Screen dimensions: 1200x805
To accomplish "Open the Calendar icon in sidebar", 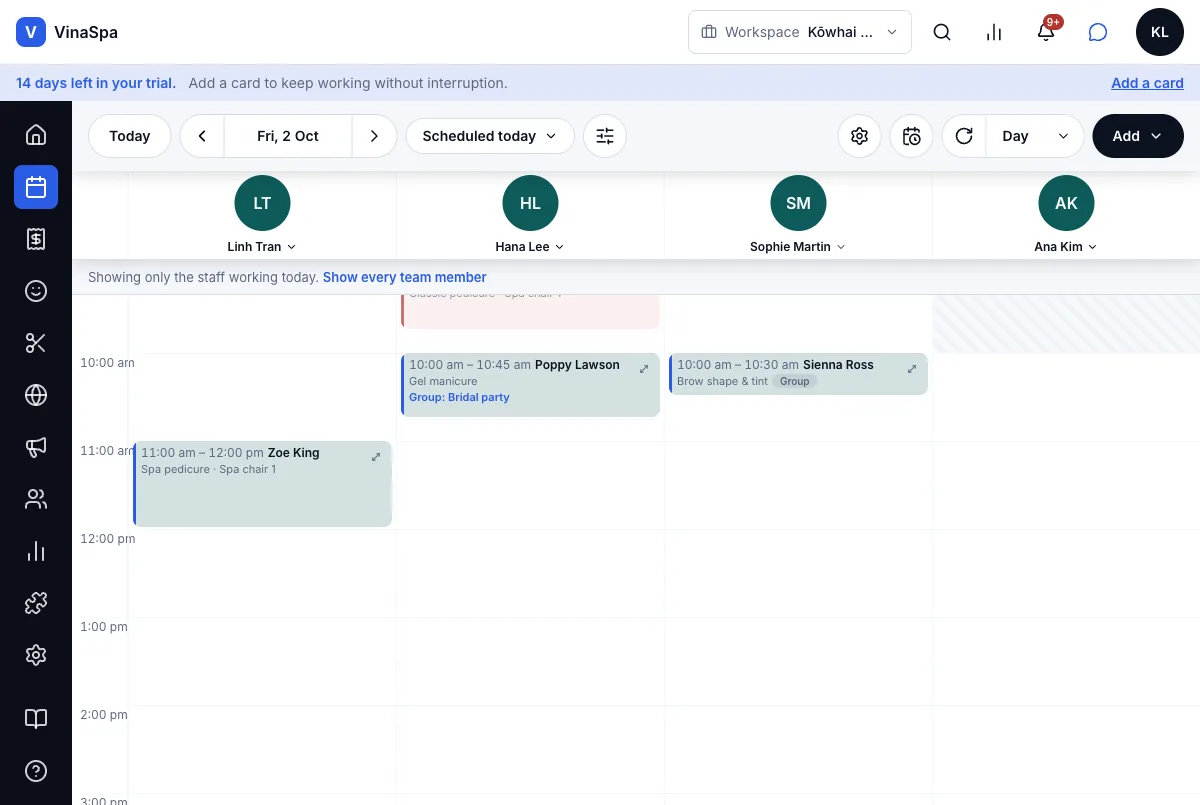I will tap(36, 187).
